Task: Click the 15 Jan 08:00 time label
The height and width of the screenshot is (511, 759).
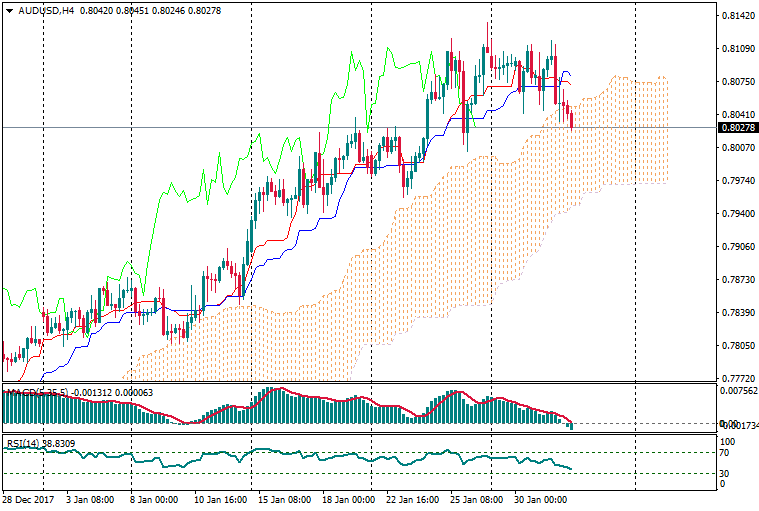Action: (282, 498)
